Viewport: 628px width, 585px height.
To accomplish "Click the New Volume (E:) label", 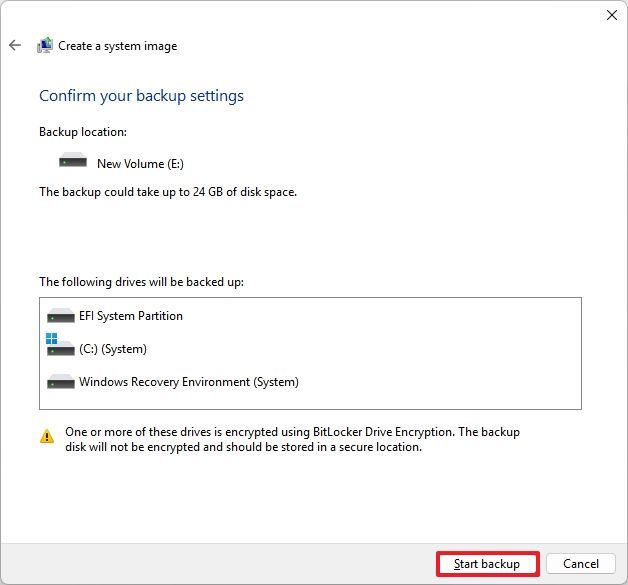I will click(140, 163).
